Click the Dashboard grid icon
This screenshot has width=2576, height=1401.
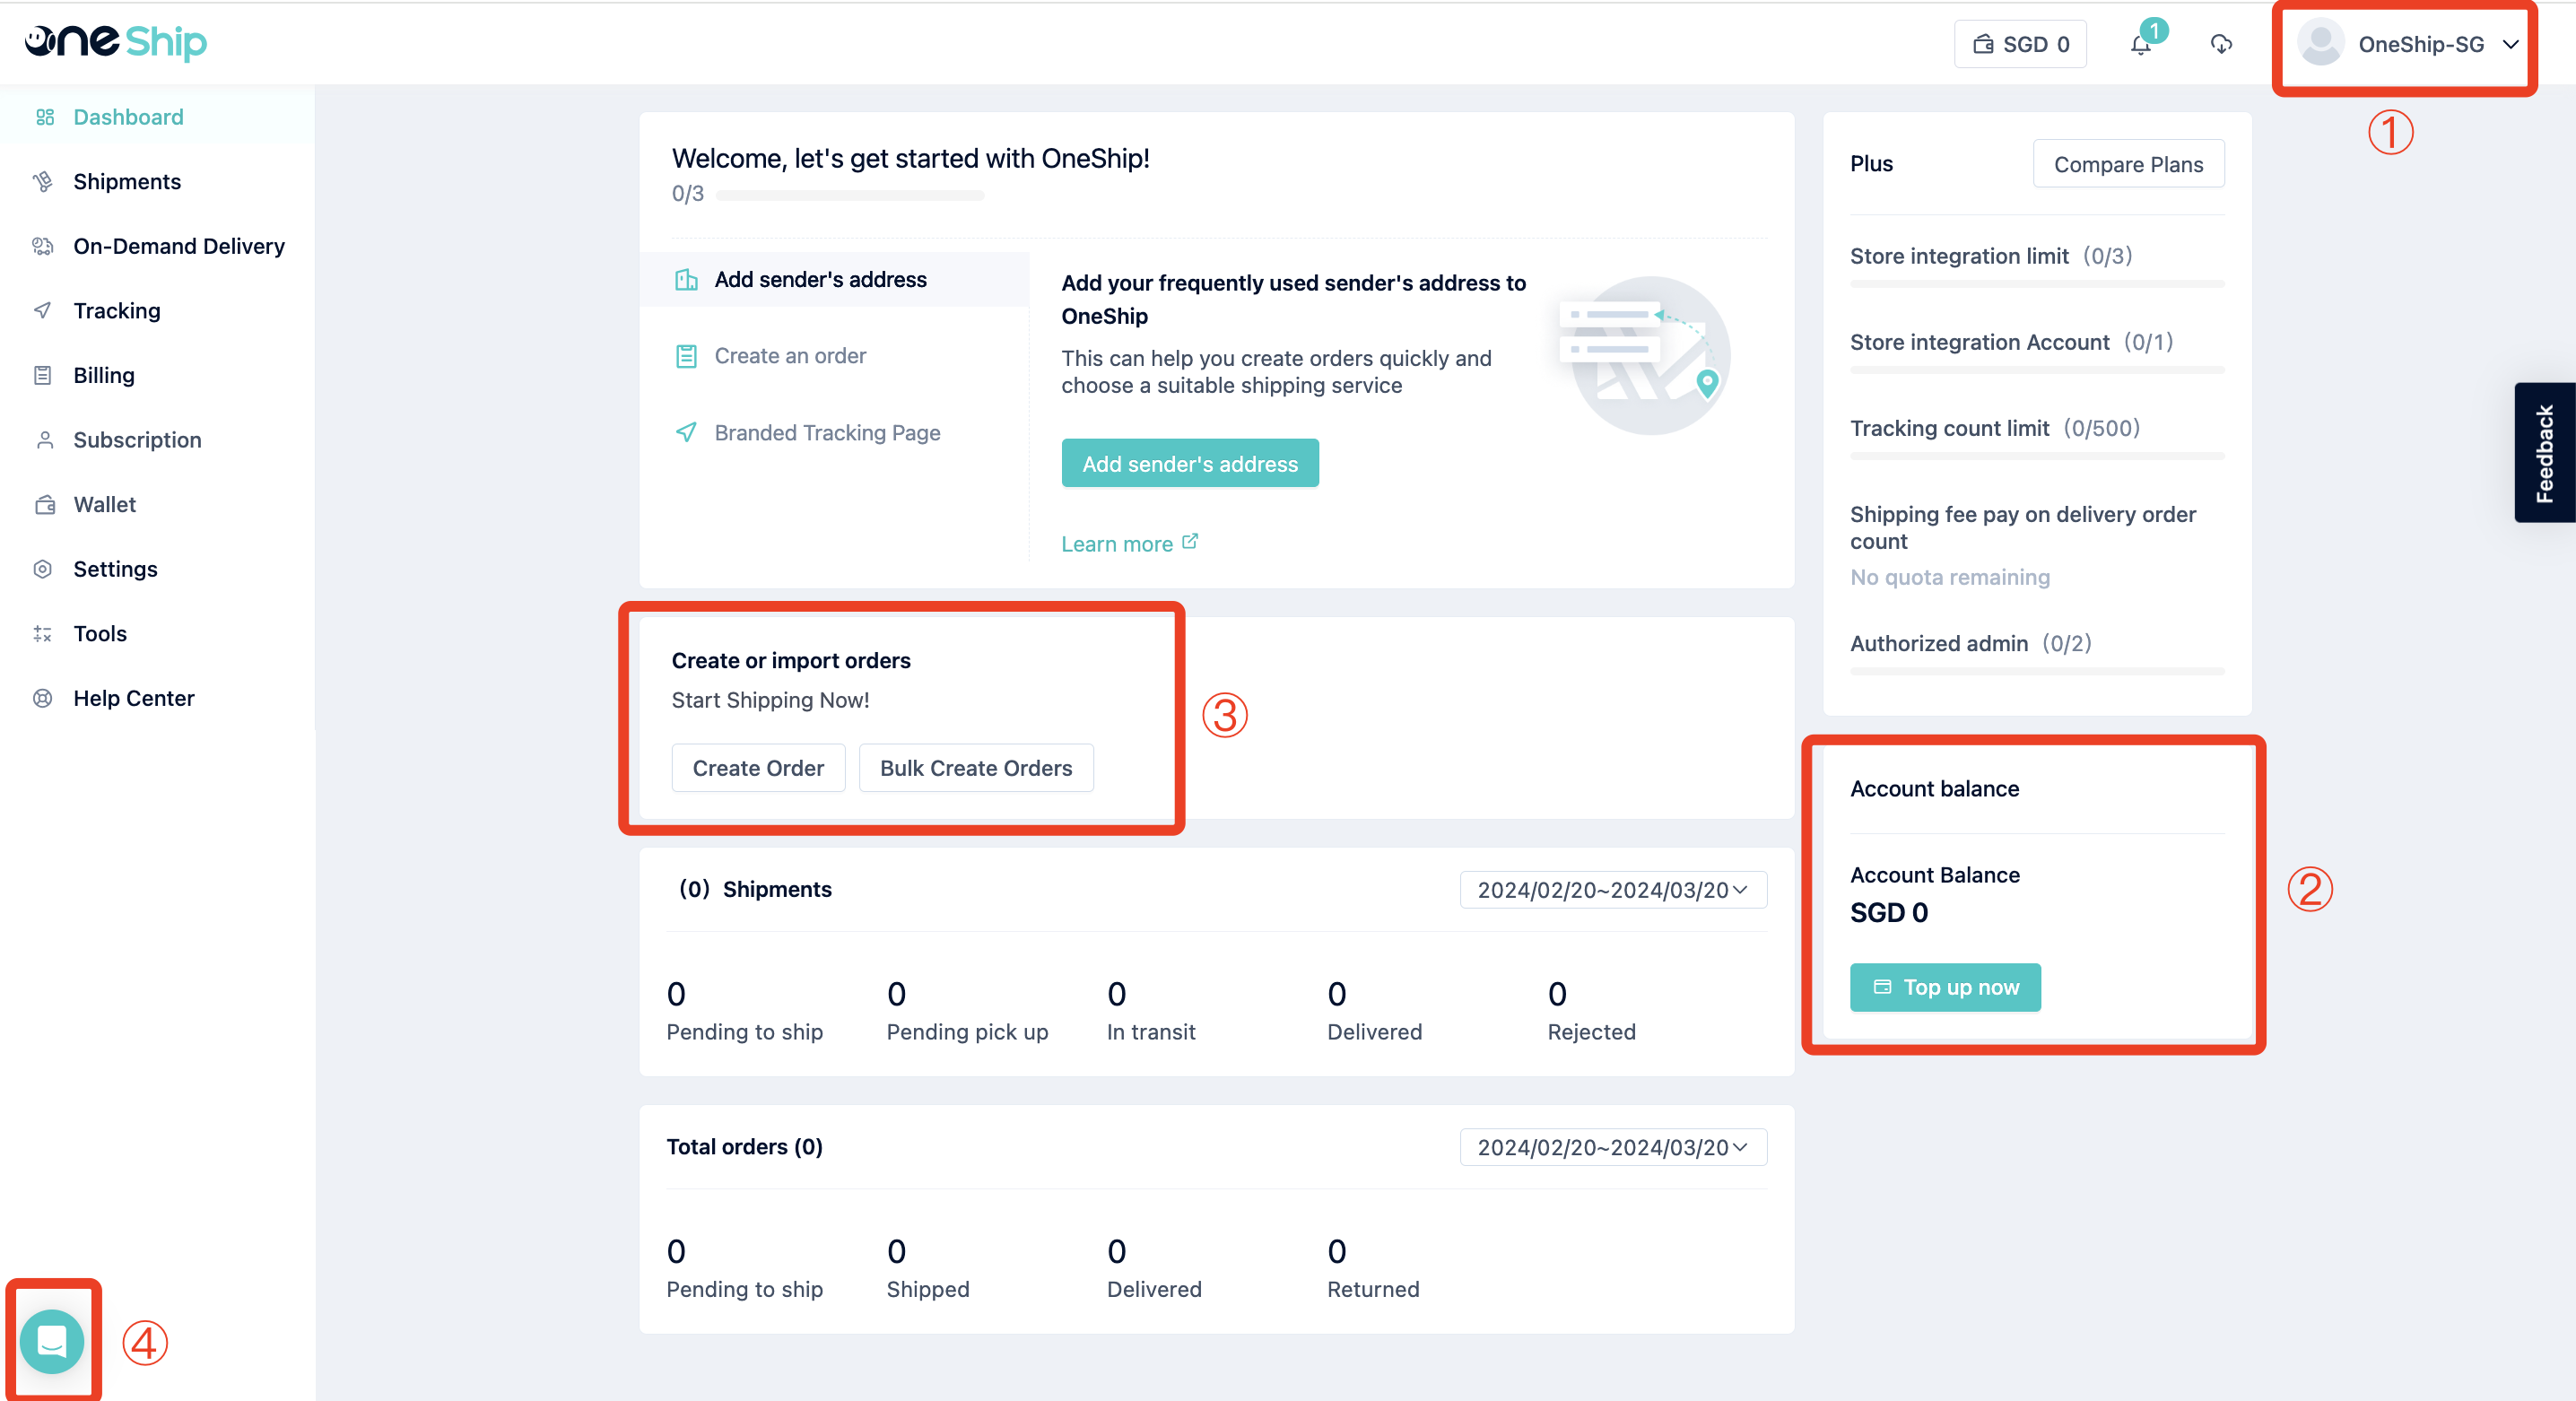pyautogui.click(x=44, y=117)
